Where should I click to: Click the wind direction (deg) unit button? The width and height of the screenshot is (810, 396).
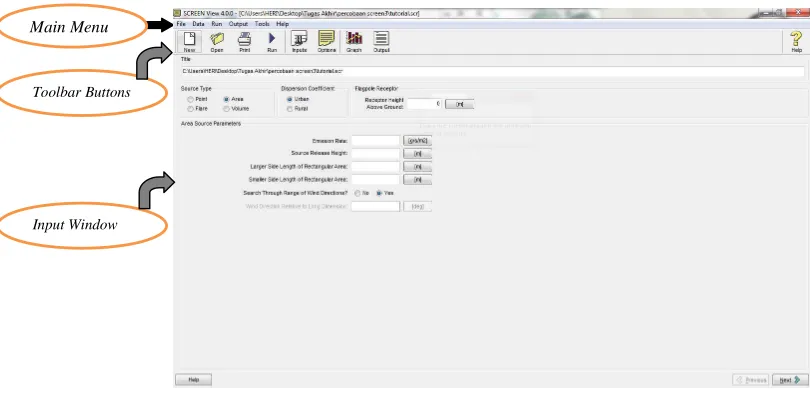[417, 207]
